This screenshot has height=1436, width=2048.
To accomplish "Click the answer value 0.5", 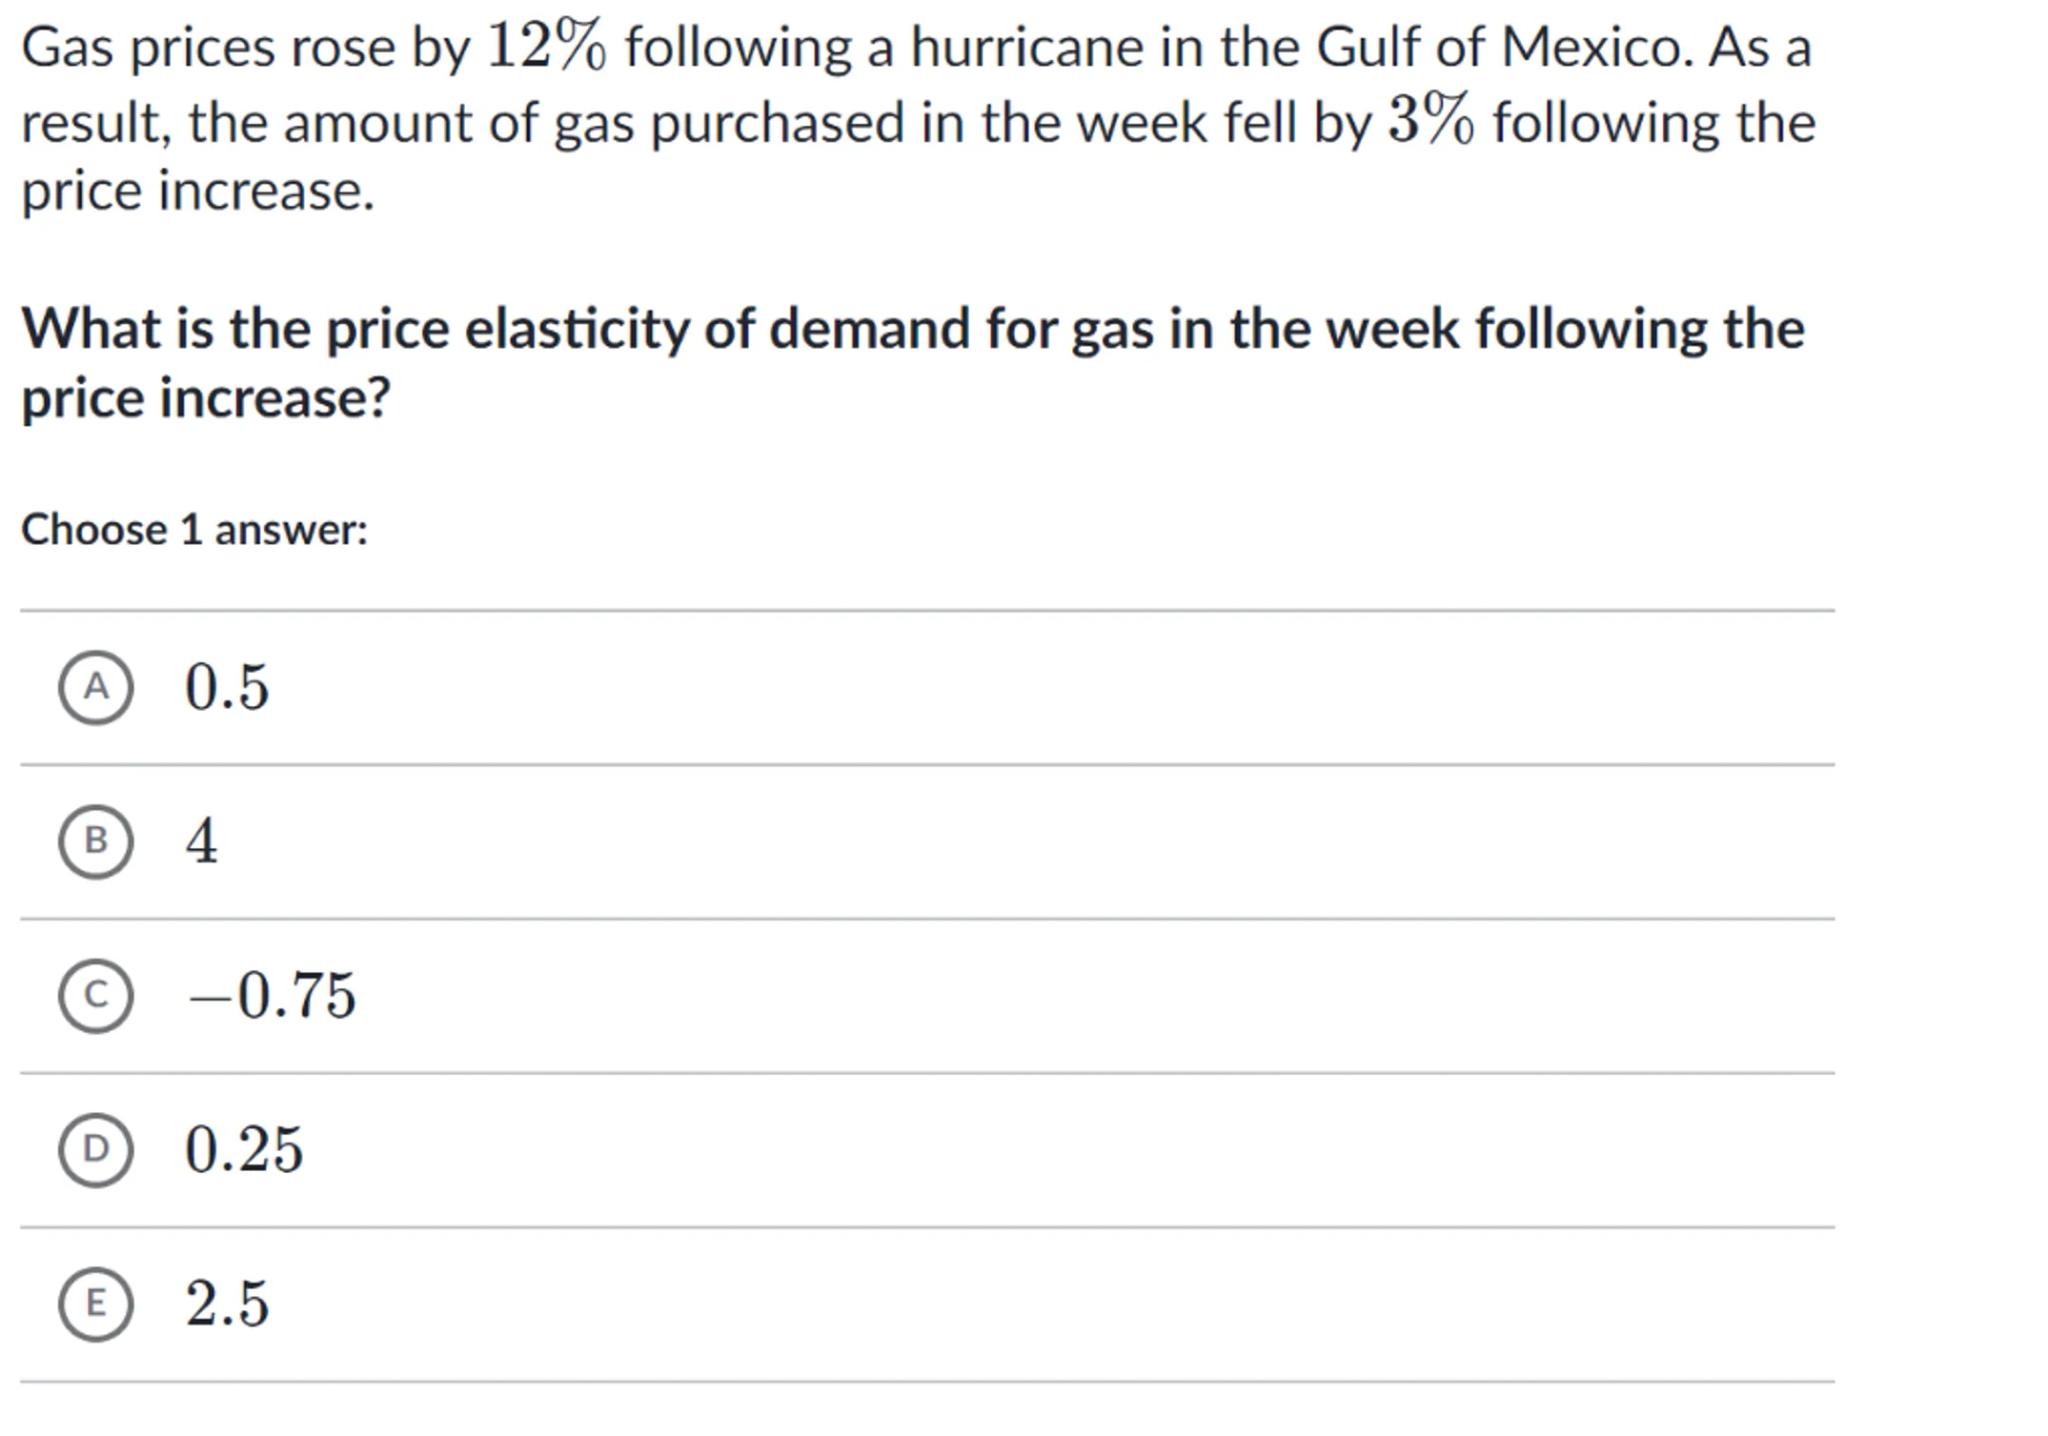I will tap(227, 687).
